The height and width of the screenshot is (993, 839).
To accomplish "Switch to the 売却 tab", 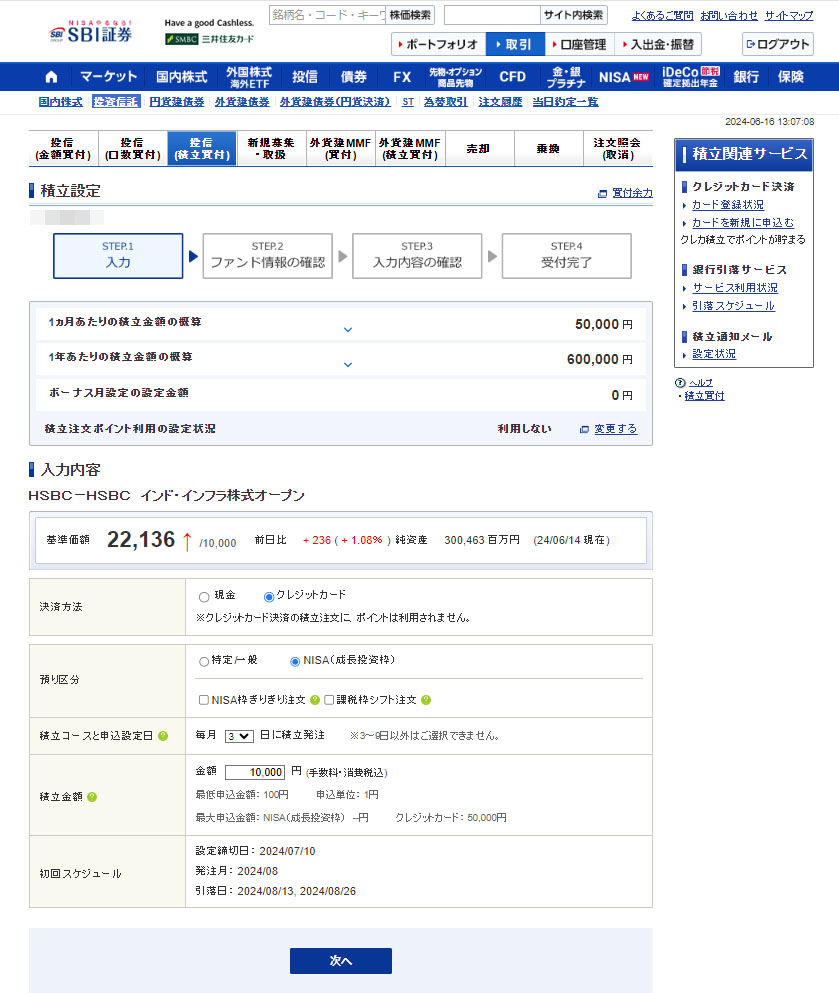I will click(479, 148).
